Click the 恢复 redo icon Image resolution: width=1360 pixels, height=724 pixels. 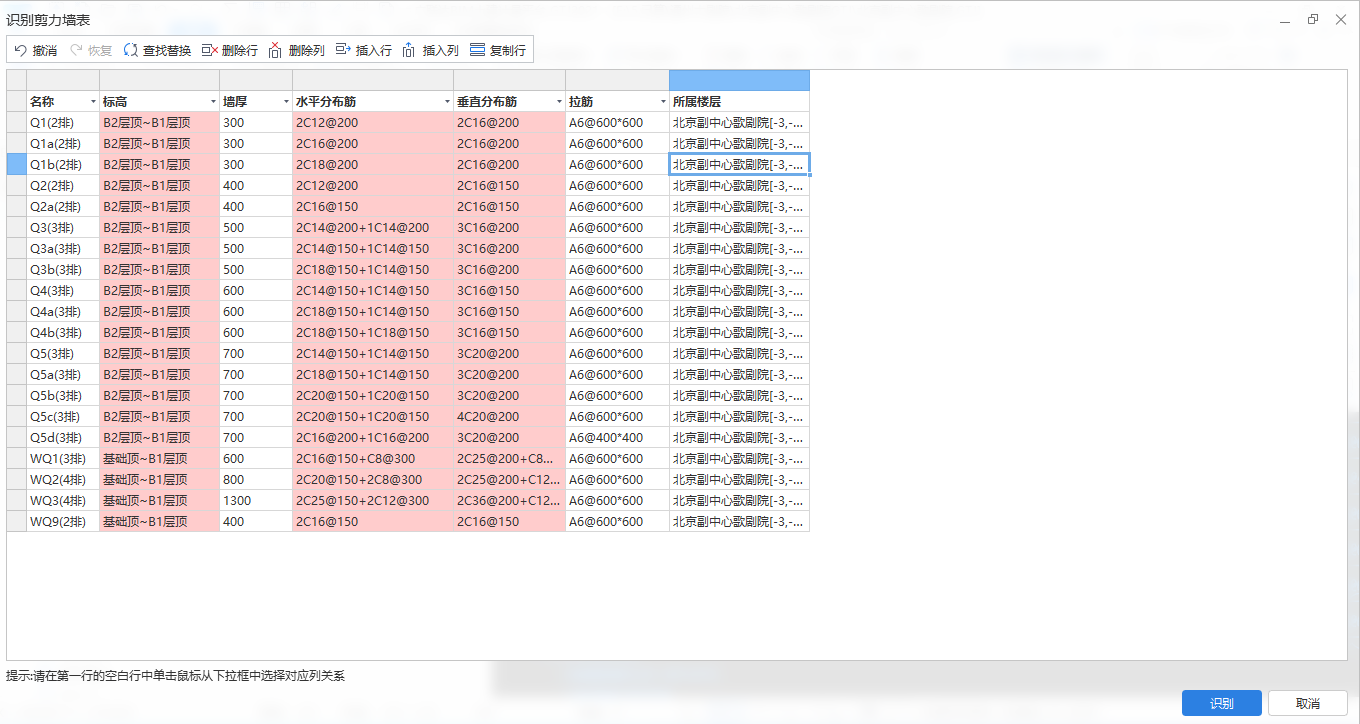[76, 50]
